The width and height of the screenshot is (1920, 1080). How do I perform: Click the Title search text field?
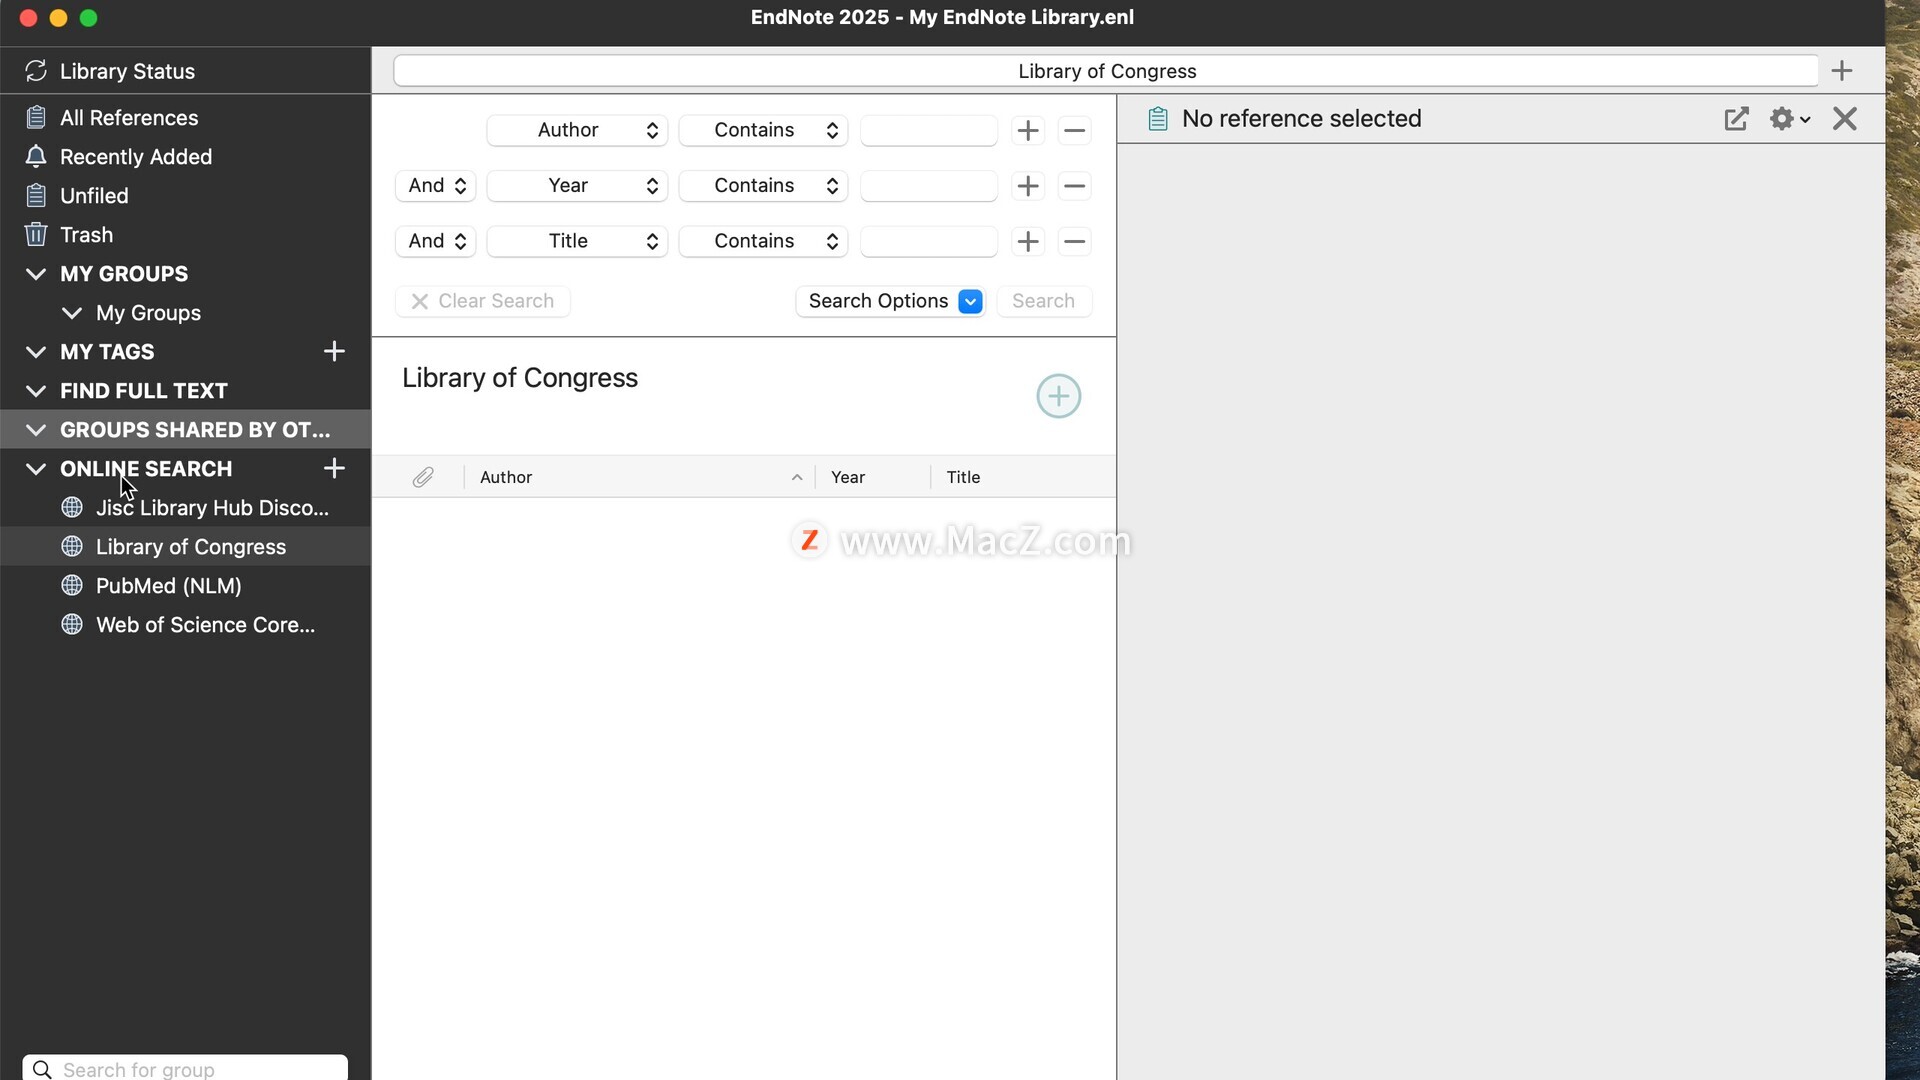pyautogui.click(x=929, y=241)
